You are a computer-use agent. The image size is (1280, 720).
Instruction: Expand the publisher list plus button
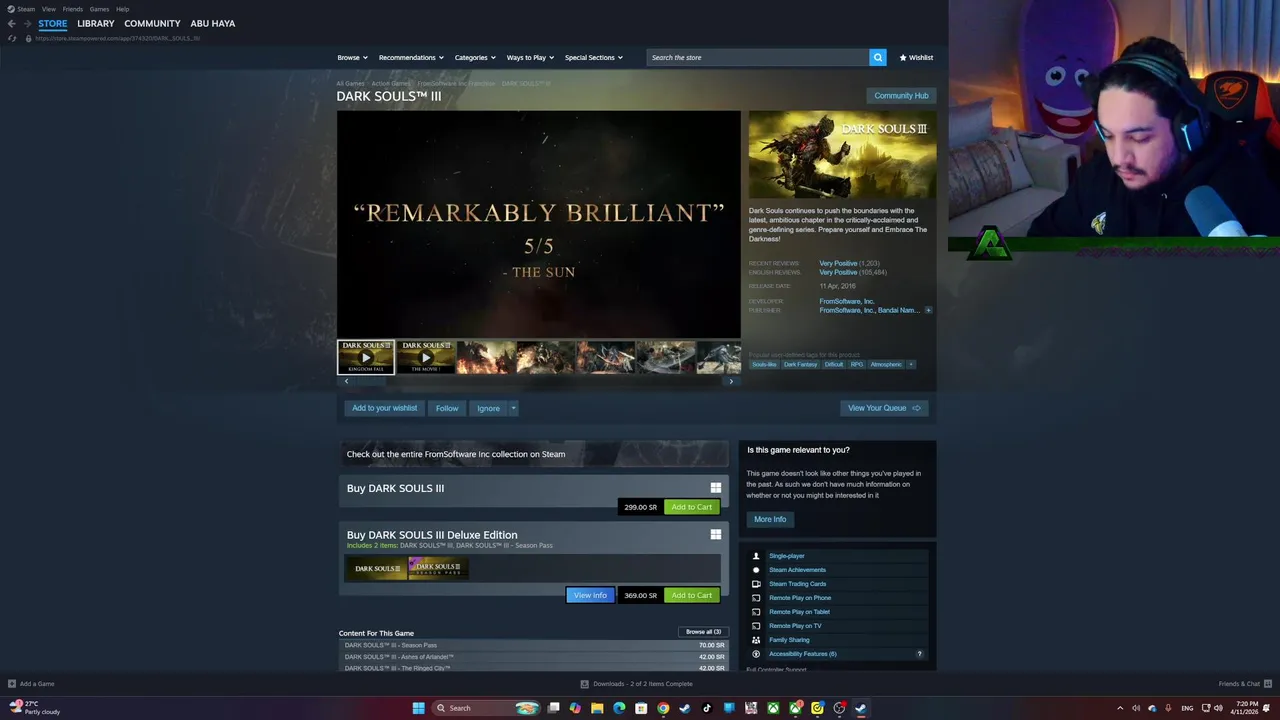pos(928,310)
